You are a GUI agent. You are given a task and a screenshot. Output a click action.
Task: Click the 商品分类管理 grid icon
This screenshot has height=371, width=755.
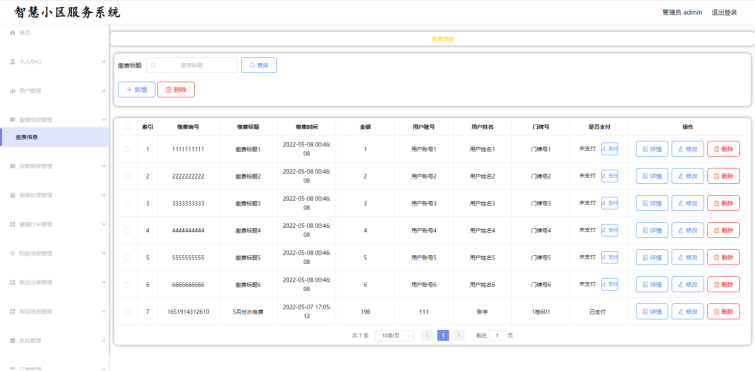[x=13, y=282]
